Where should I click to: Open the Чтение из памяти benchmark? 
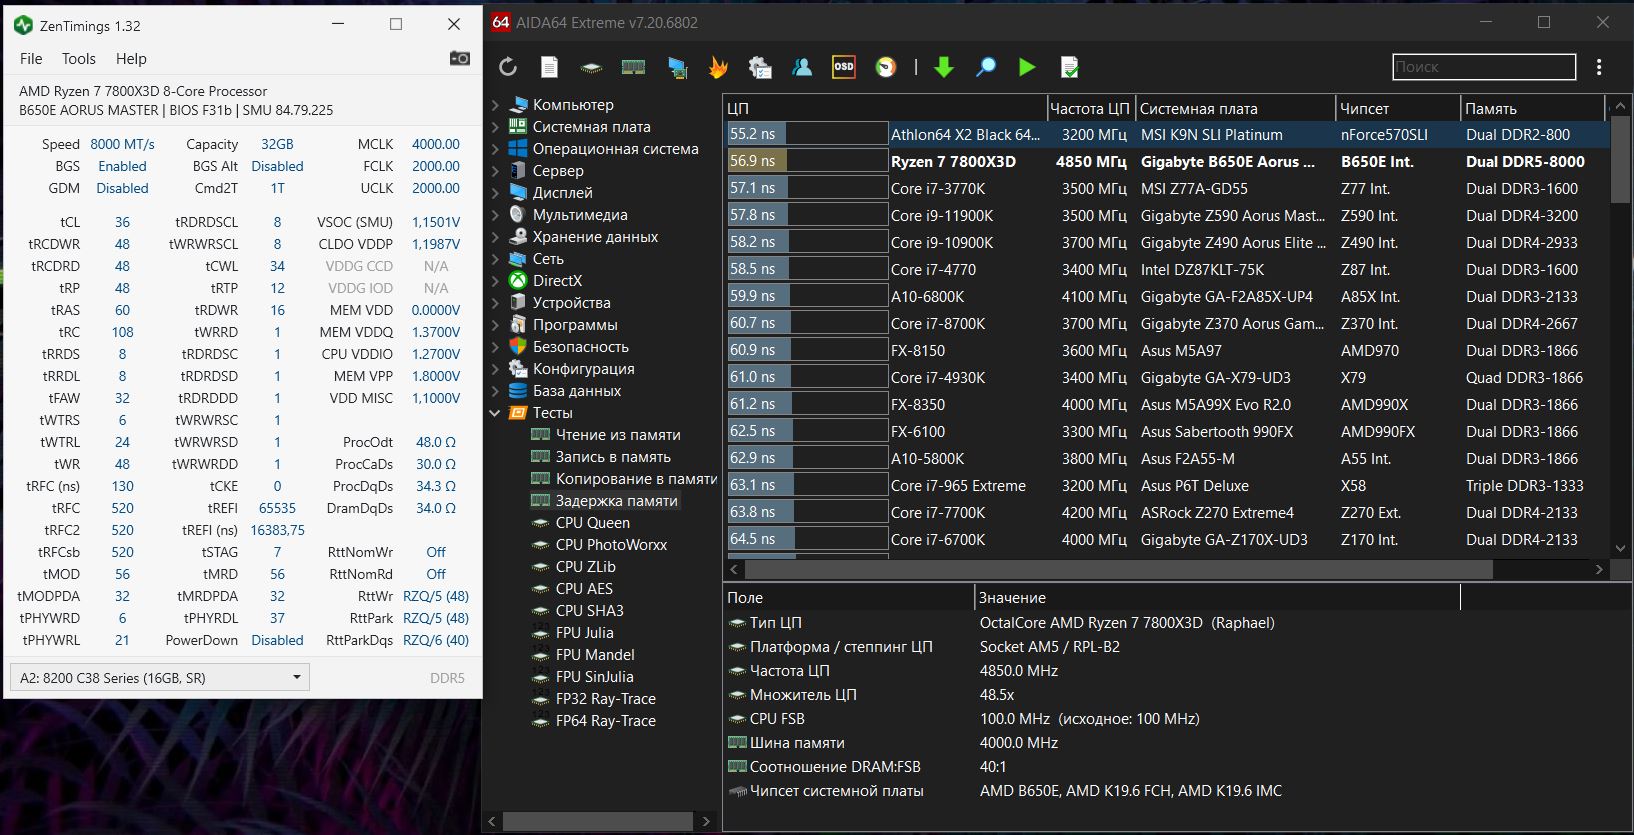(x=618, y=434)
